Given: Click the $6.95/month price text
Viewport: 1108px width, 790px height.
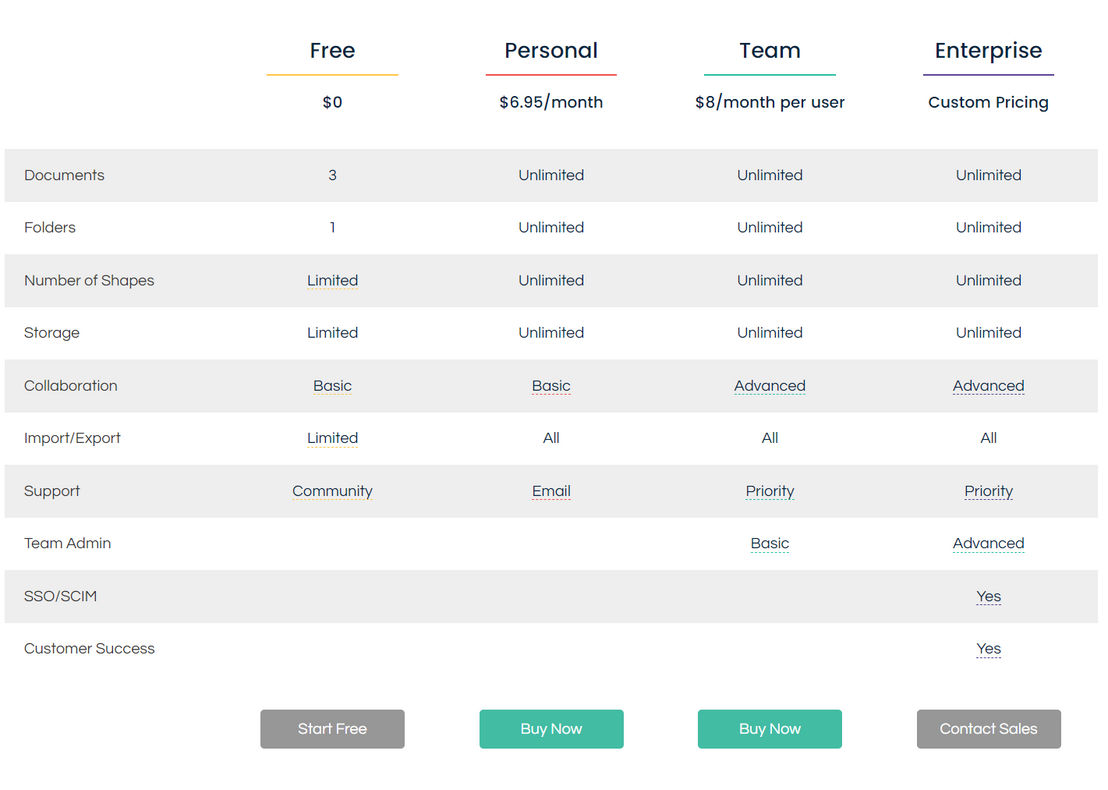Looking at the screenshot, I should 551,102.
